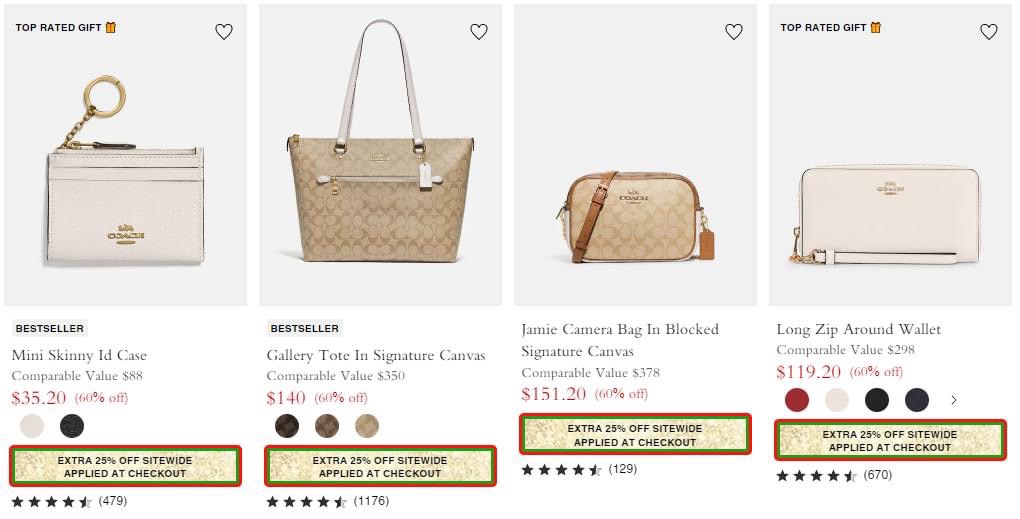Select black swatch for Mini Skinny Id Case

tap(72, 426)
